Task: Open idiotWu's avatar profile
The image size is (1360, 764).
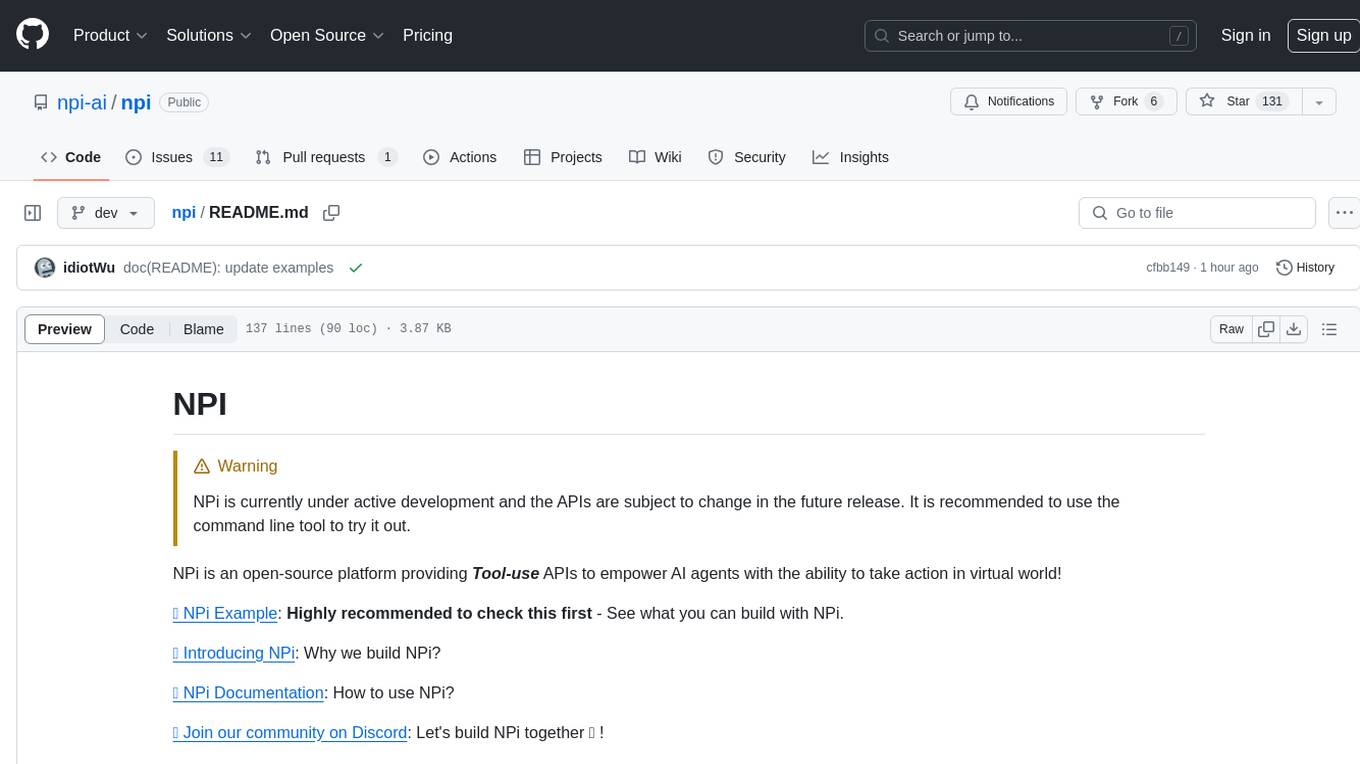Action: (44, 268)
